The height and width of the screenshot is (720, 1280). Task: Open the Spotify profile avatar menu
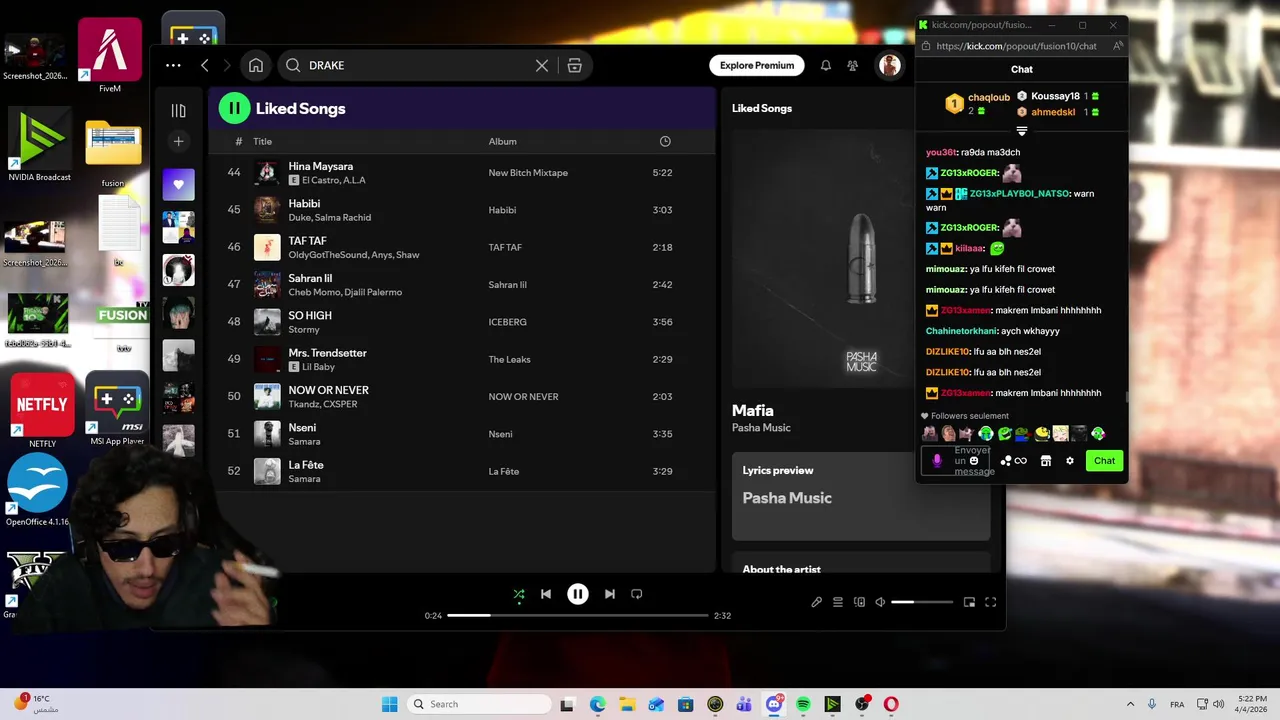pyautogui.click(x=889, y=65)
